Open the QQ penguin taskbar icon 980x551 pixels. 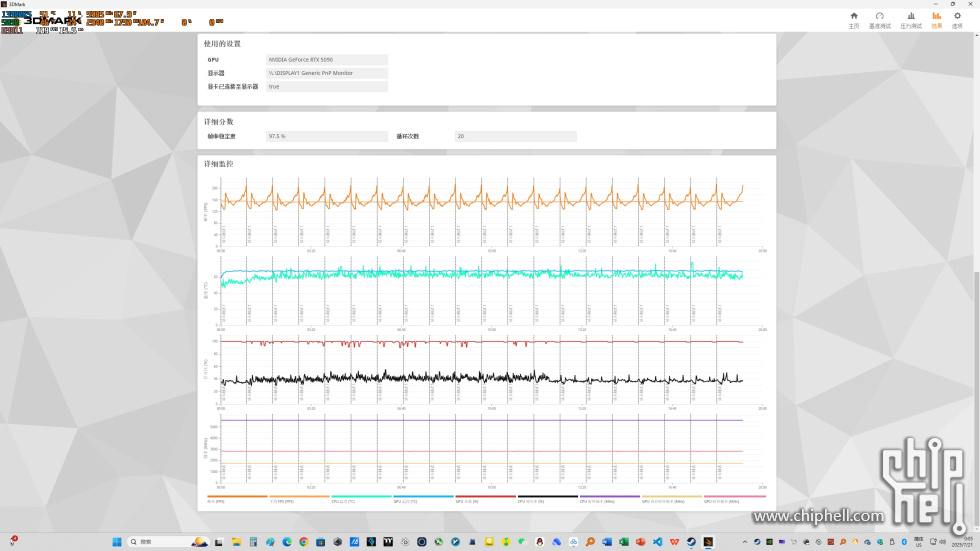[x=539, y=542]
